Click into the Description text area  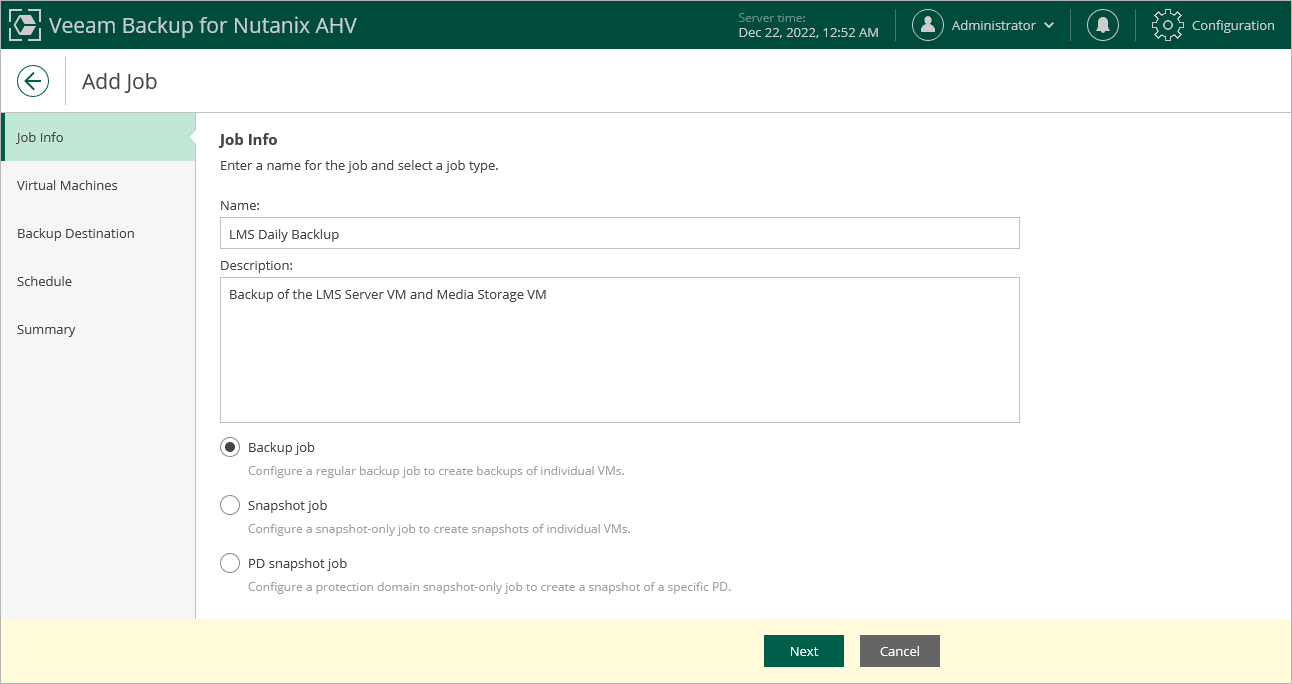(620, 350)
